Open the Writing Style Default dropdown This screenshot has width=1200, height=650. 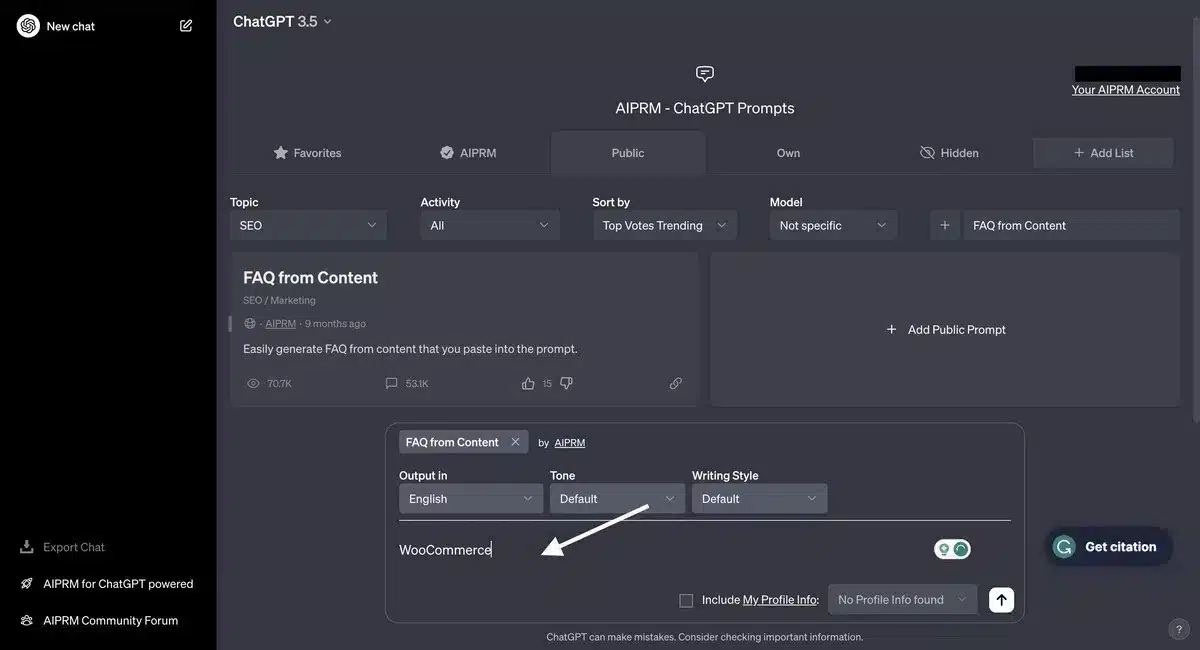point(760,499)
